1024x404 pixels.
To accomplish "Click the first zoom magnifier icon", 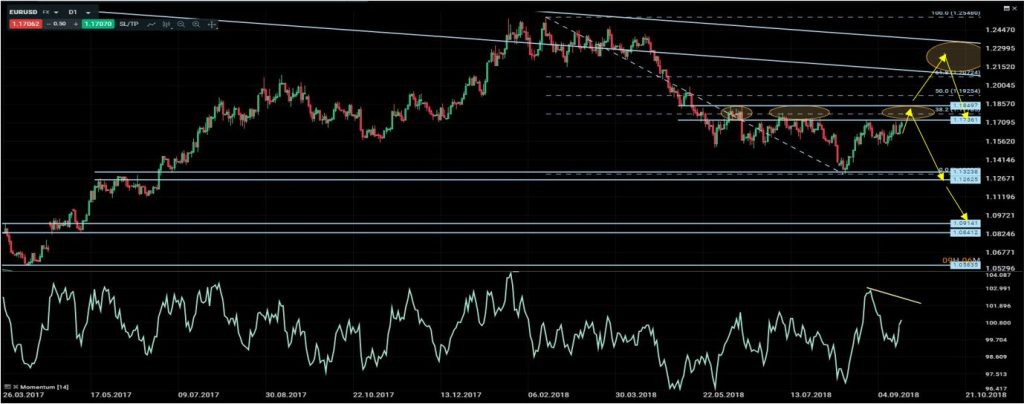I will (x=181, y=24).
